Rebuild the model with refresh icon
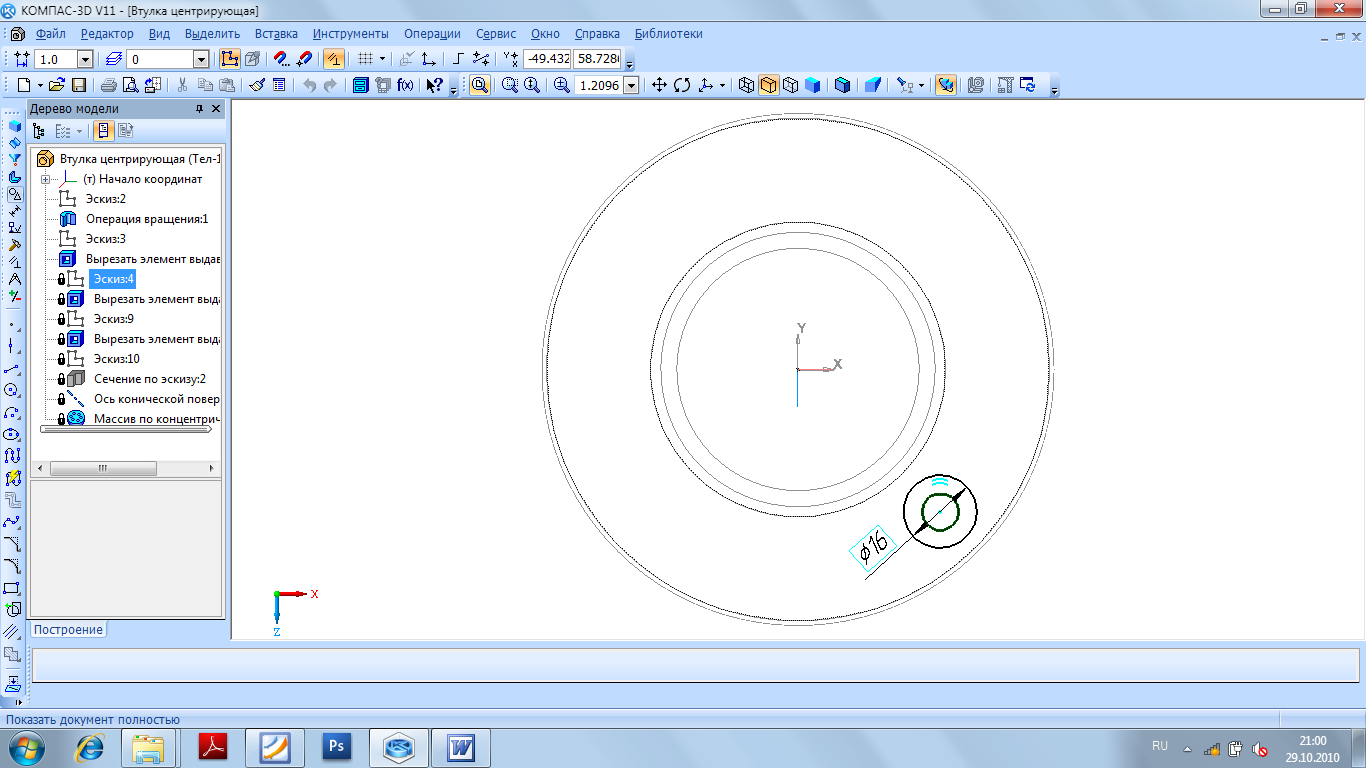This screenshot has width=1366, height=768. (x=1028, y=86)
